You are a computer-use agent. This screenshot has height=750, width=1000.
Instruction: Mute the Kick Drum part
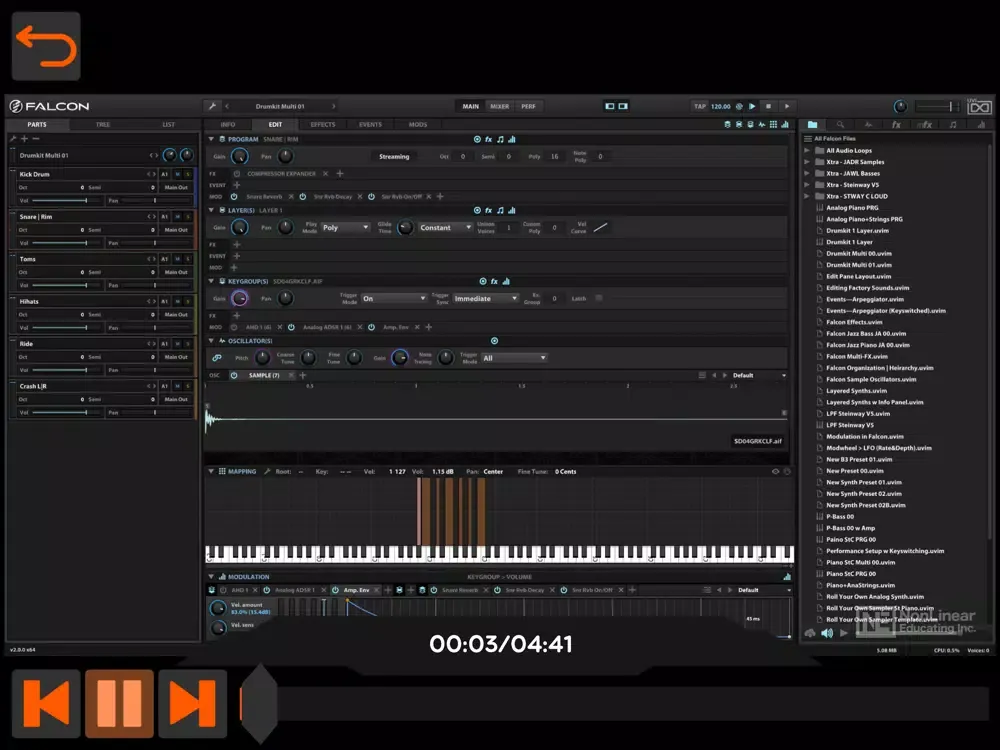178,174
